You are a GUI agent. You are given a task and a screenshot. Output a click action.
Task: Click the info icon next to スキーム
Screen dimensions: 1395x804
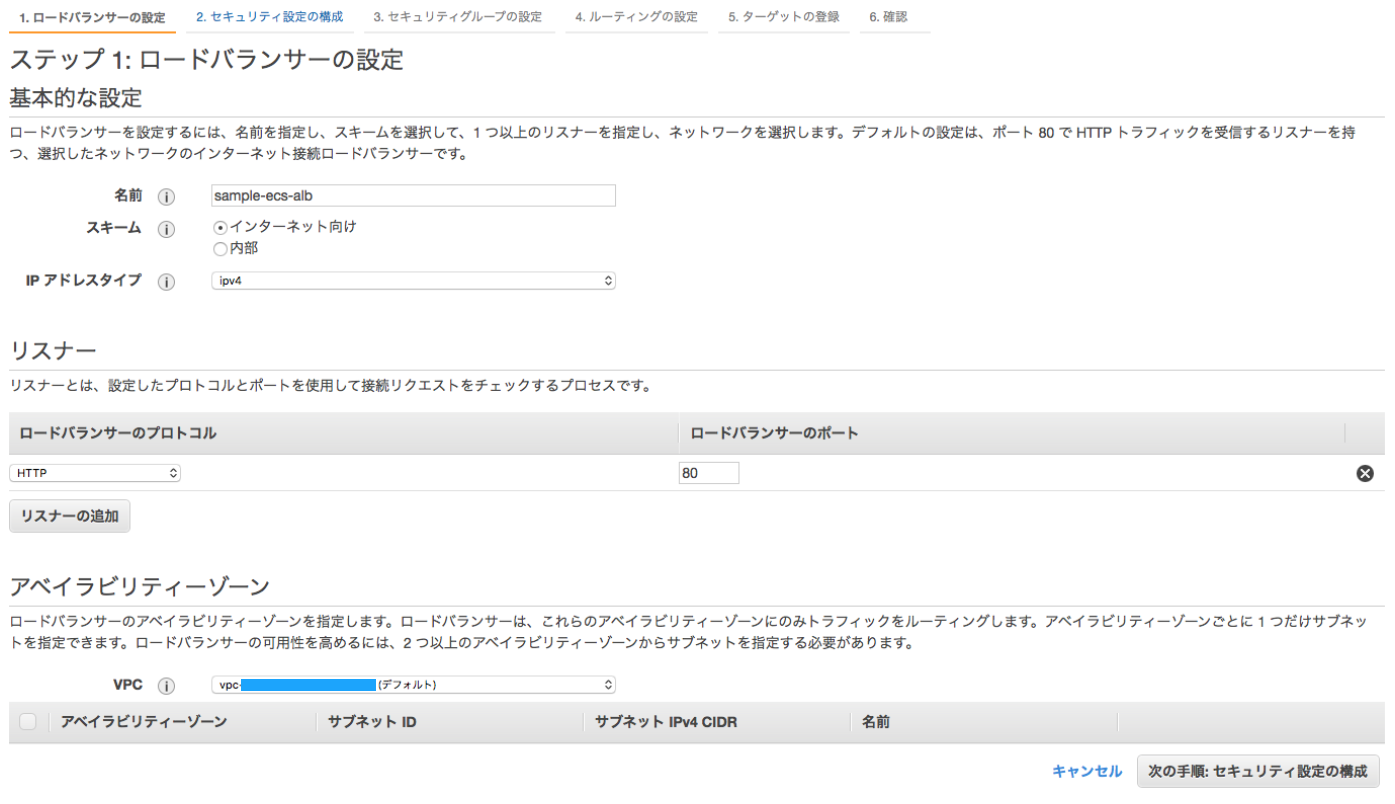pyautogui.click(x=167, y=229)
